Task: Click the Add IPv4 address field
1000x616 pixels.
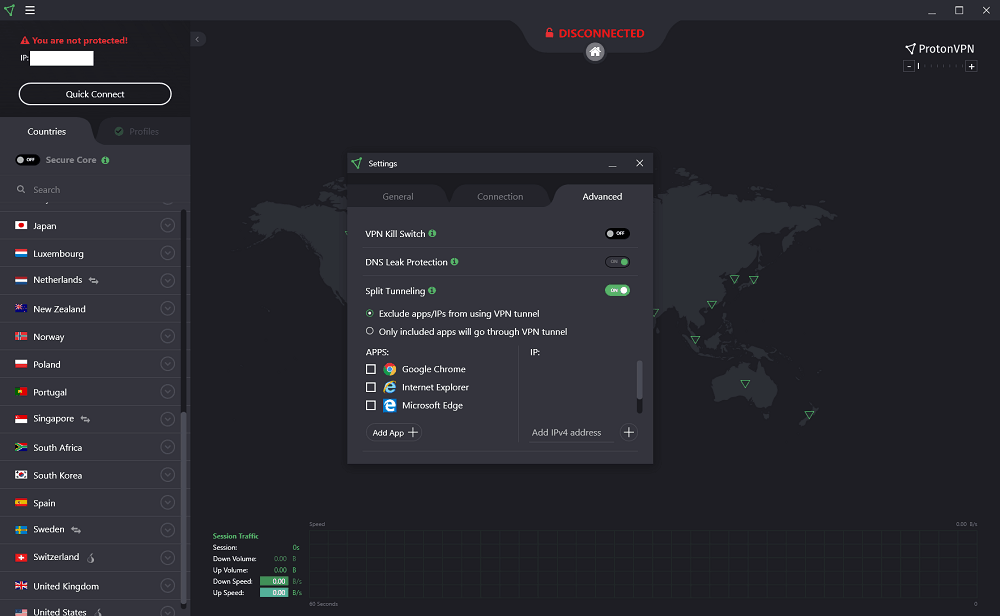Action: pyautogui.click(x=571, y=432)
